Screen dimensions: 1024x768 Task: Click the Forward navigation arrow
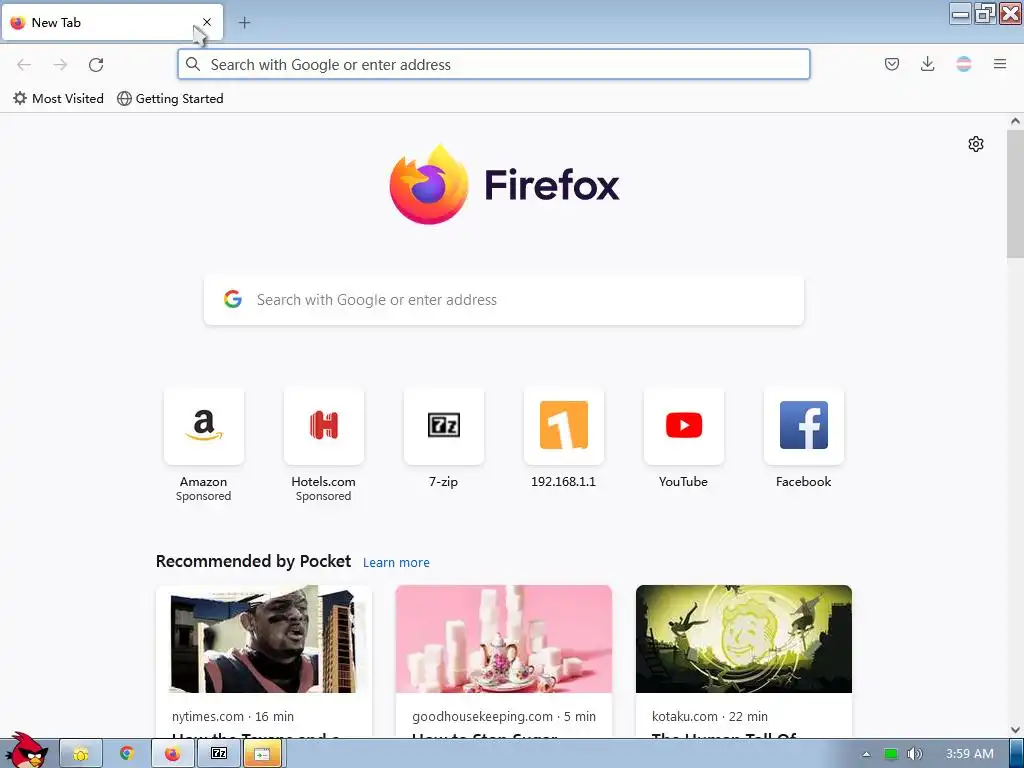(x=60, y=65)
